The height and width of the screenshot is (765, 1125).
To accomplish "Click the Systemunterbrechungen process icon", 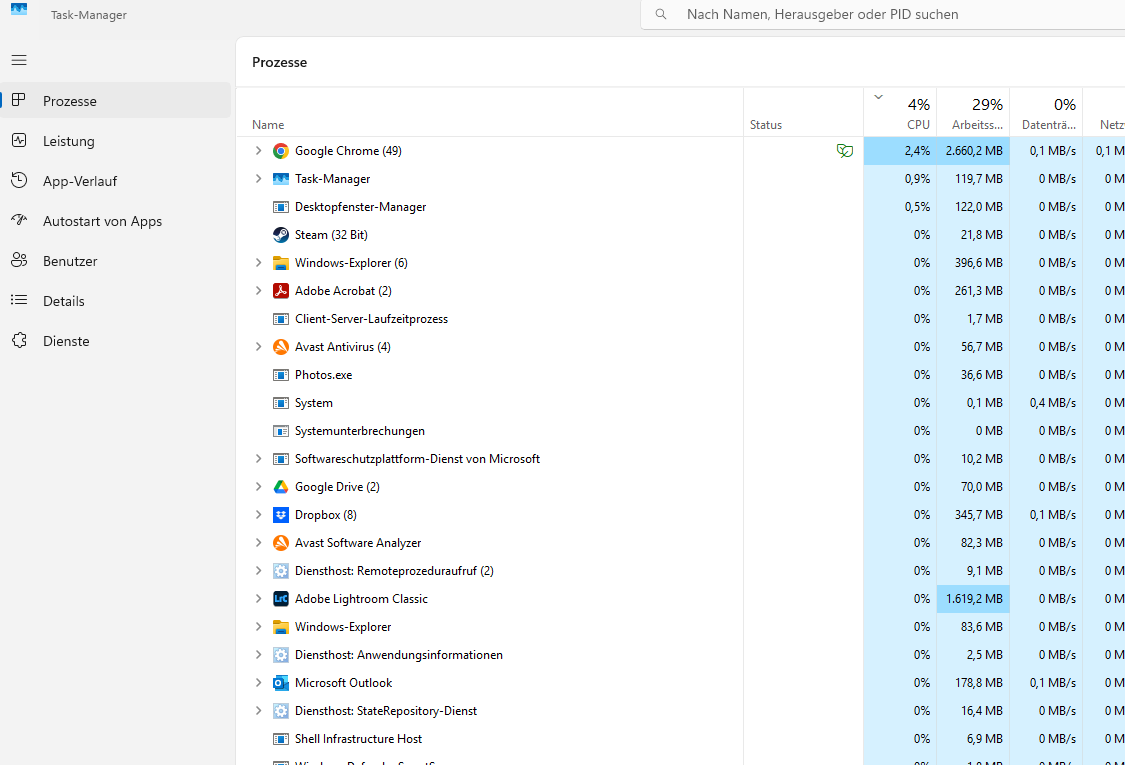I will pos(281,431).
